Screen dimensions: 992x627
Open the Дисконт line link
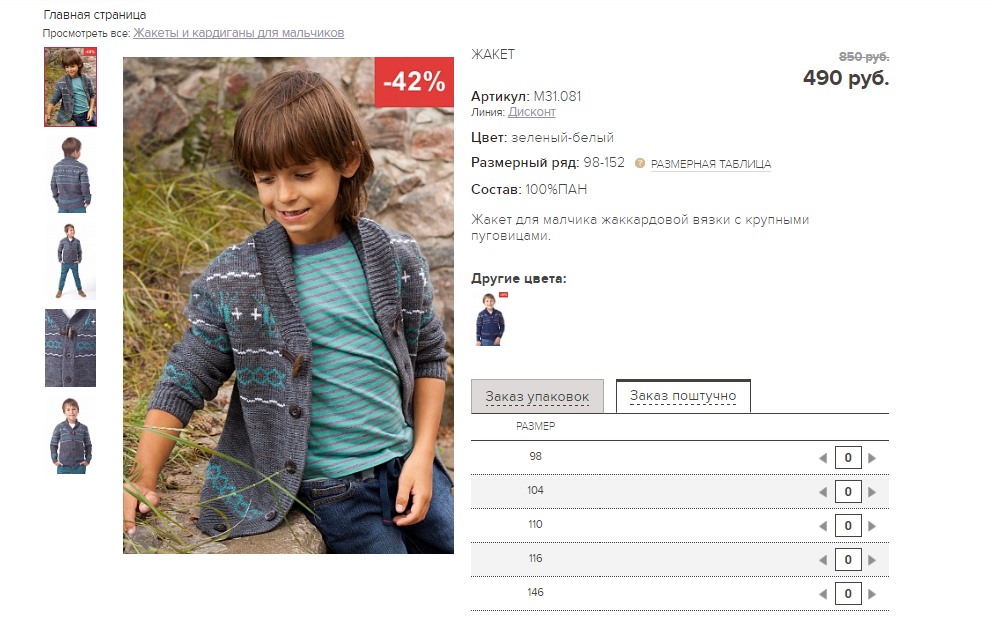[x=532, y=112]
